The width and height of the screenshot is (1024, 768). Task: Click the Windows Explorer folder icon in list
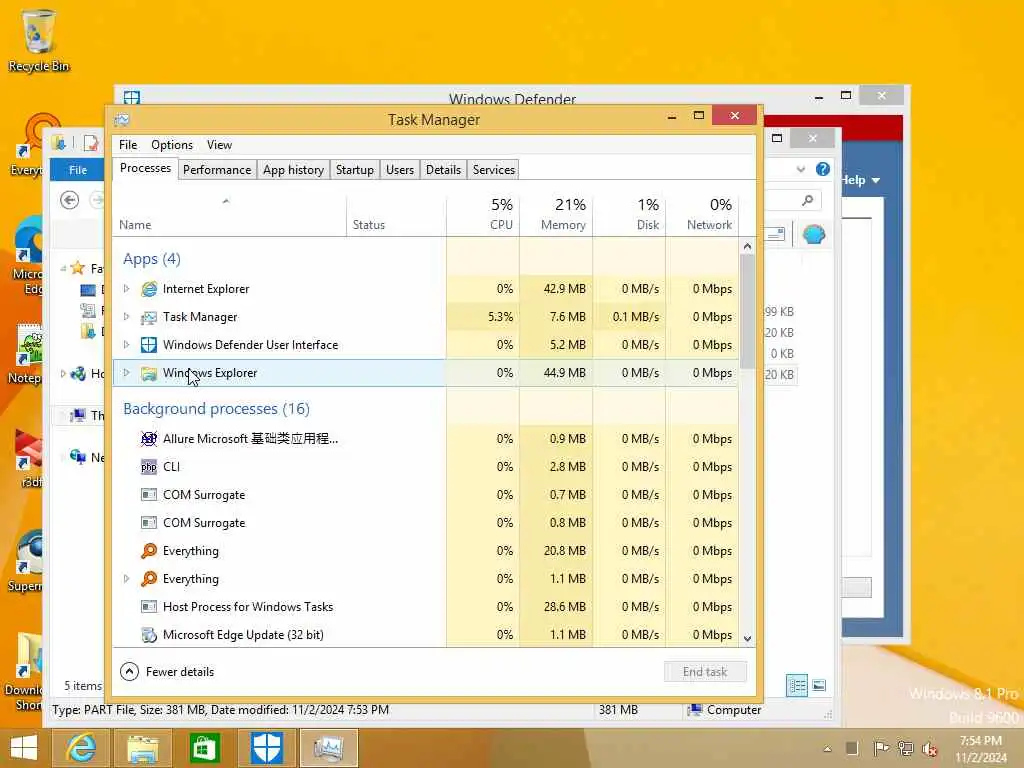[149, 373]
